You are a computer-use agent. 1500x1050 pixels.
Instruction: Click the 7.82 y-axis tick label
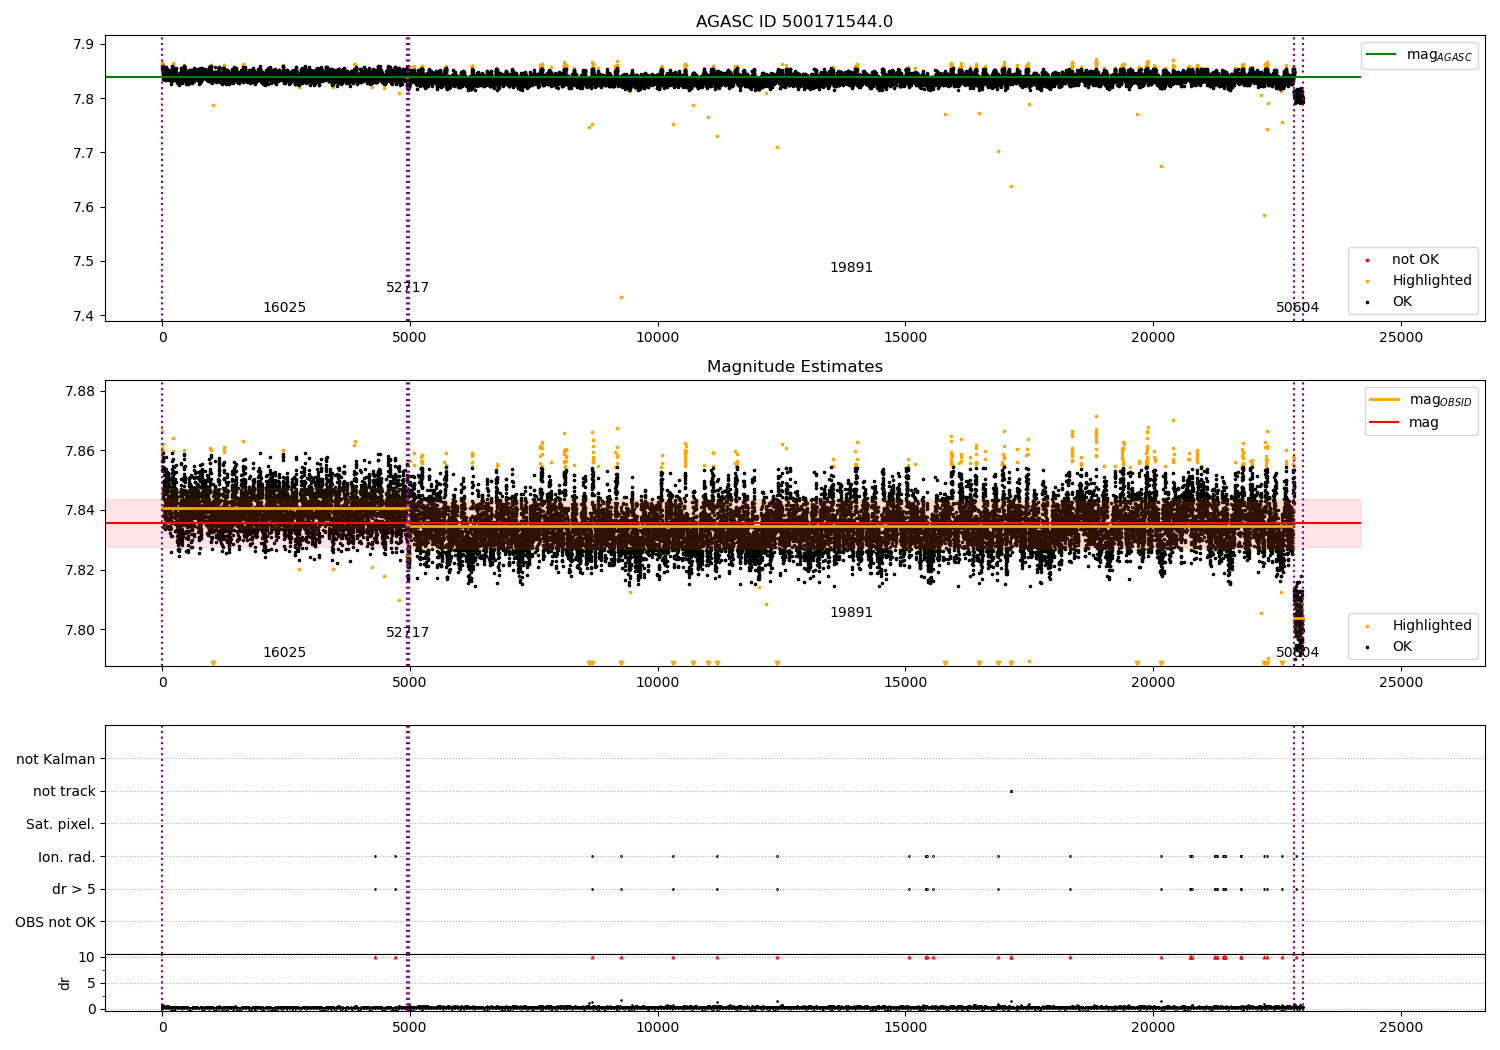[80, 570]
